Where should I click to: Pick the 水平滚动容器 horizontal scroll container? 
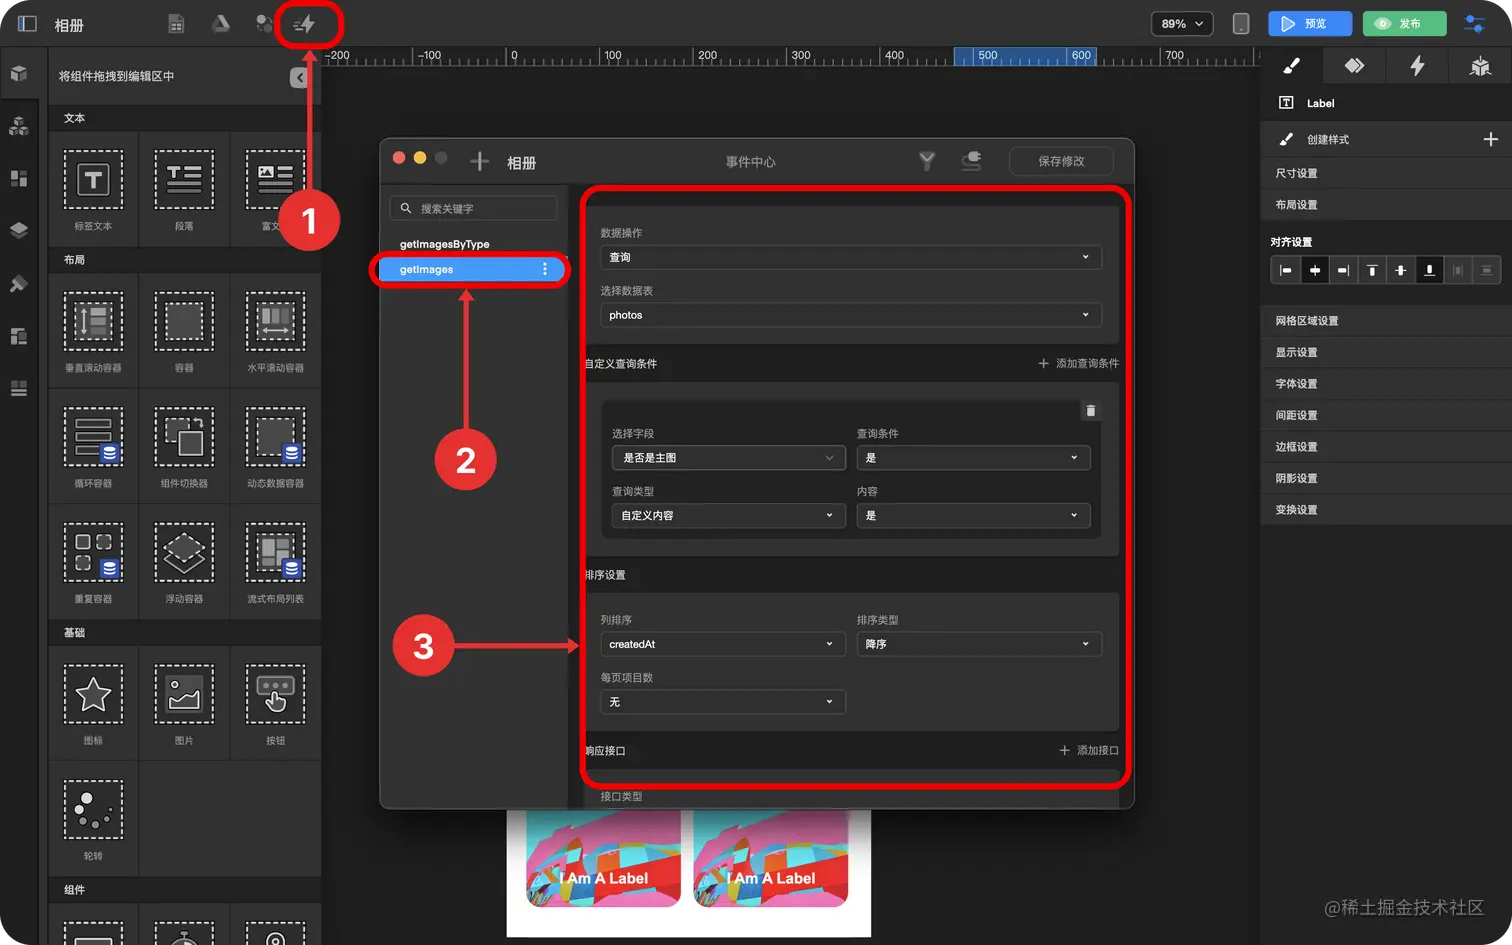(275, 330)
